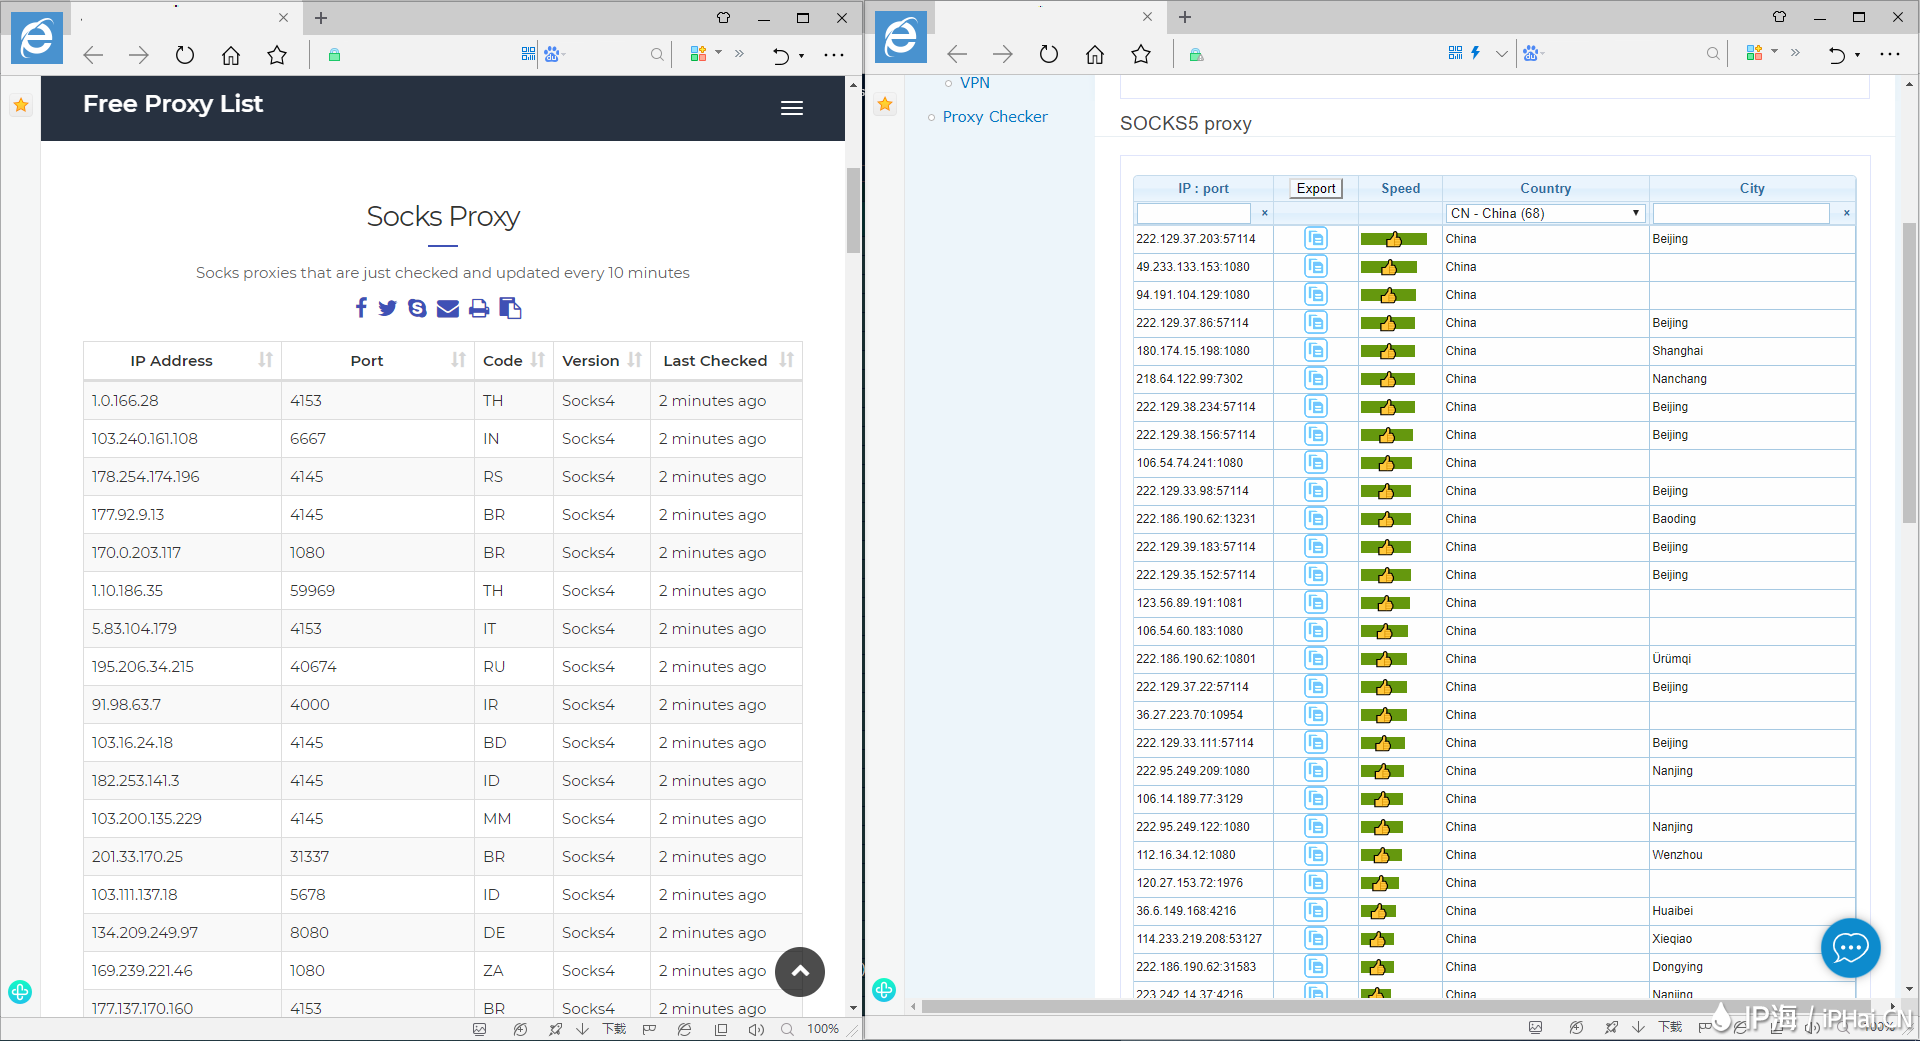Copy proxy 222.129.37.203:57114 icon
The image size is (1920, 1041).
pos(1315,239)
